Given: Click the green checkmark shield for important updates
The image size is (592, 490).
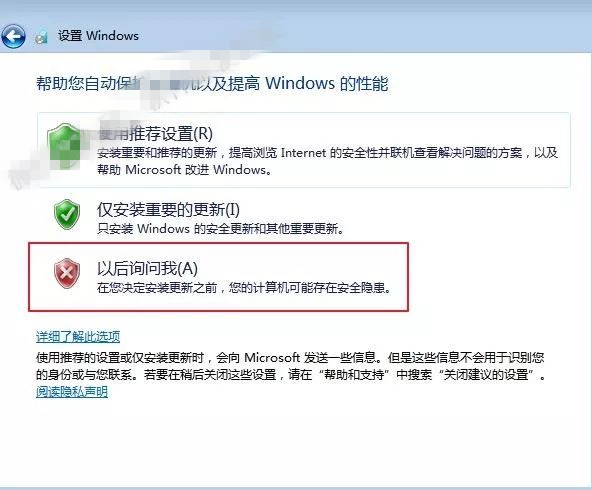Looking at the screenshot, I should [67, 214].
